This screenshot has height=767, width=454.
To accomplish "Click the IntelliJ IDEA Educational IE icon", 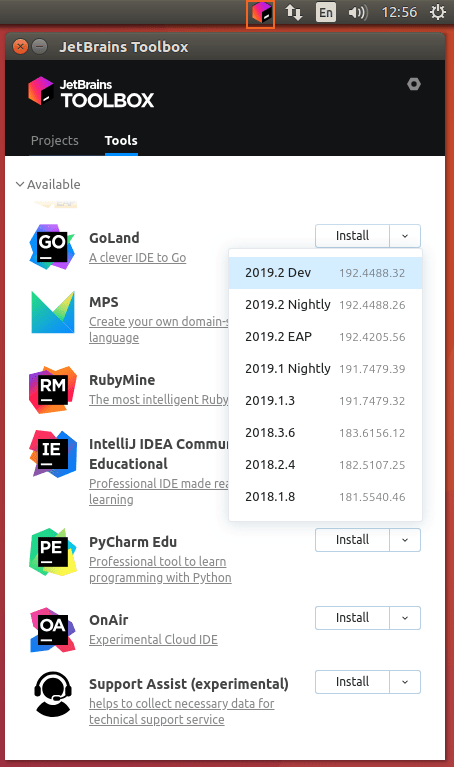I will pos(53,453).
